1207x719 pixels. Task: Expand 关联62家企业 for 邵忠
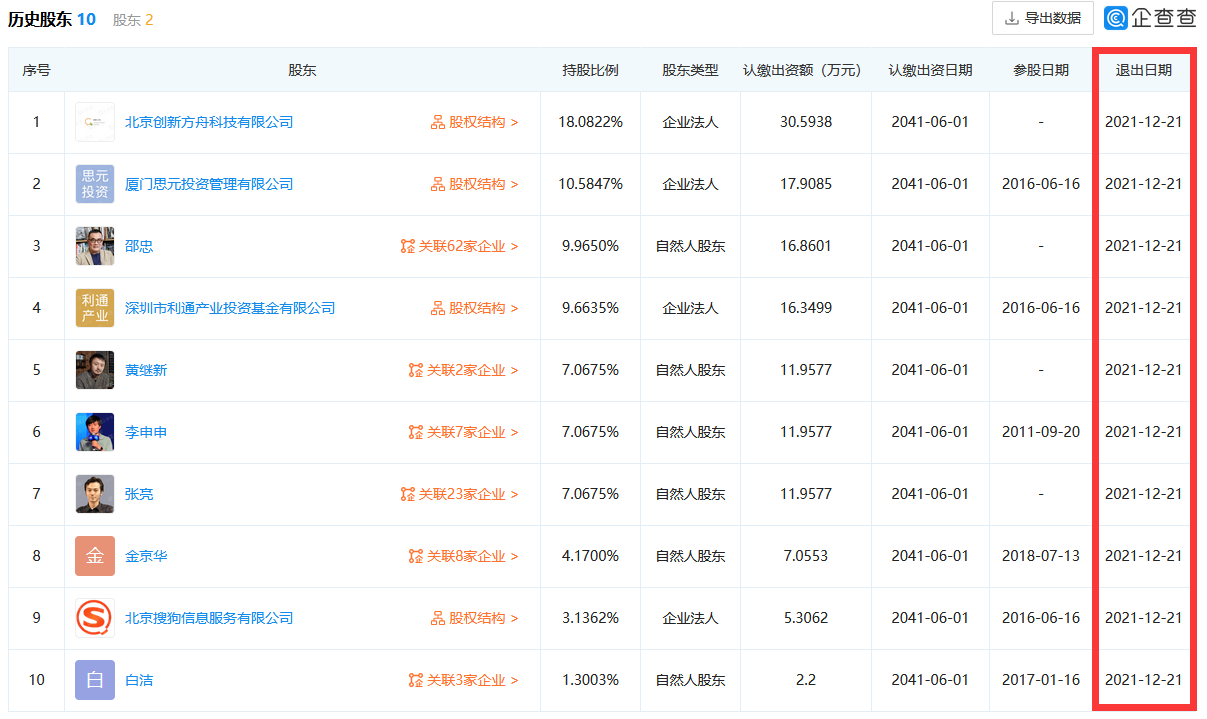(x=460, y=246)
